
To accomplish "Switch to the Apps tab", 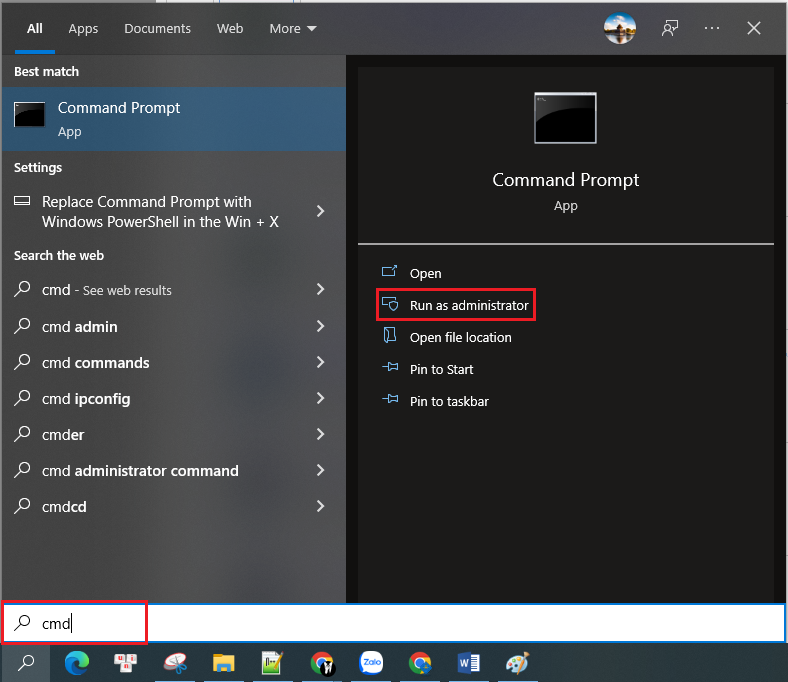I will tap(83, 29).
